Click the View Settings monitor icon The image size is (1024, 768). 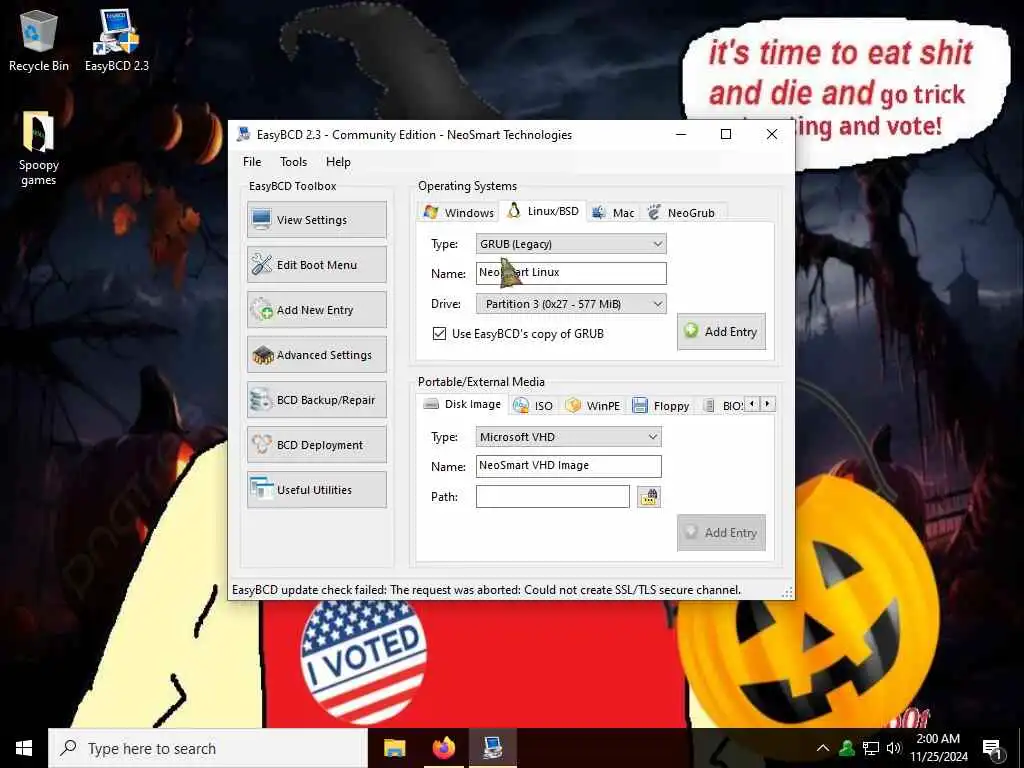[x=262, y=219]
